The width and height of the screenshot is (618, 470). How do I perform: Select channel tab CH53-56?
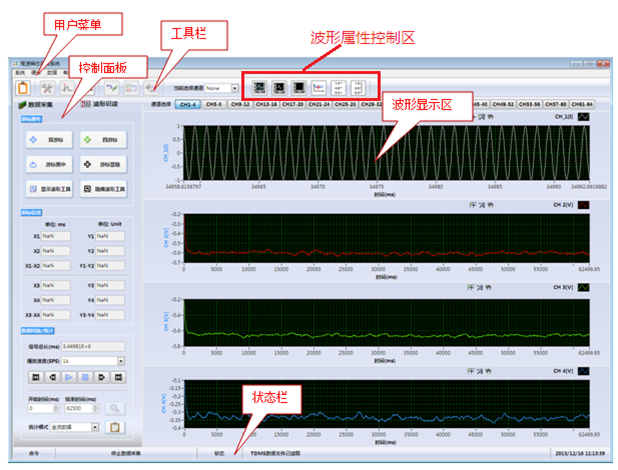point(529,104)
